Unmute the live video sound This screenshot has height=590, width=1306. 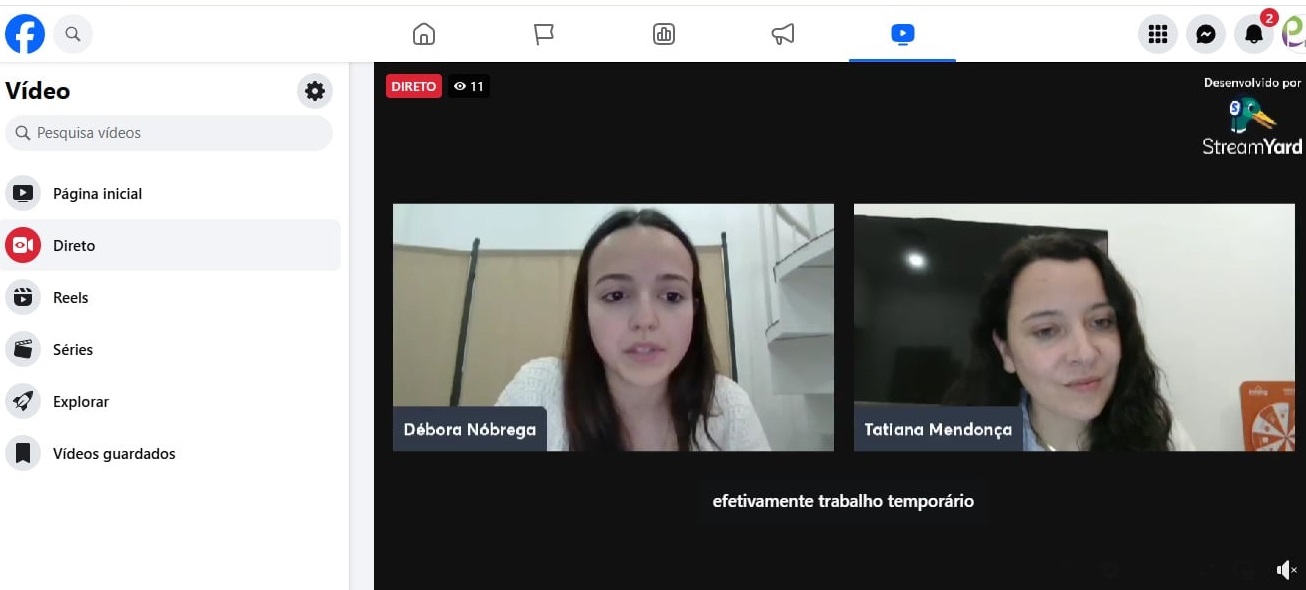(1286, 570)
